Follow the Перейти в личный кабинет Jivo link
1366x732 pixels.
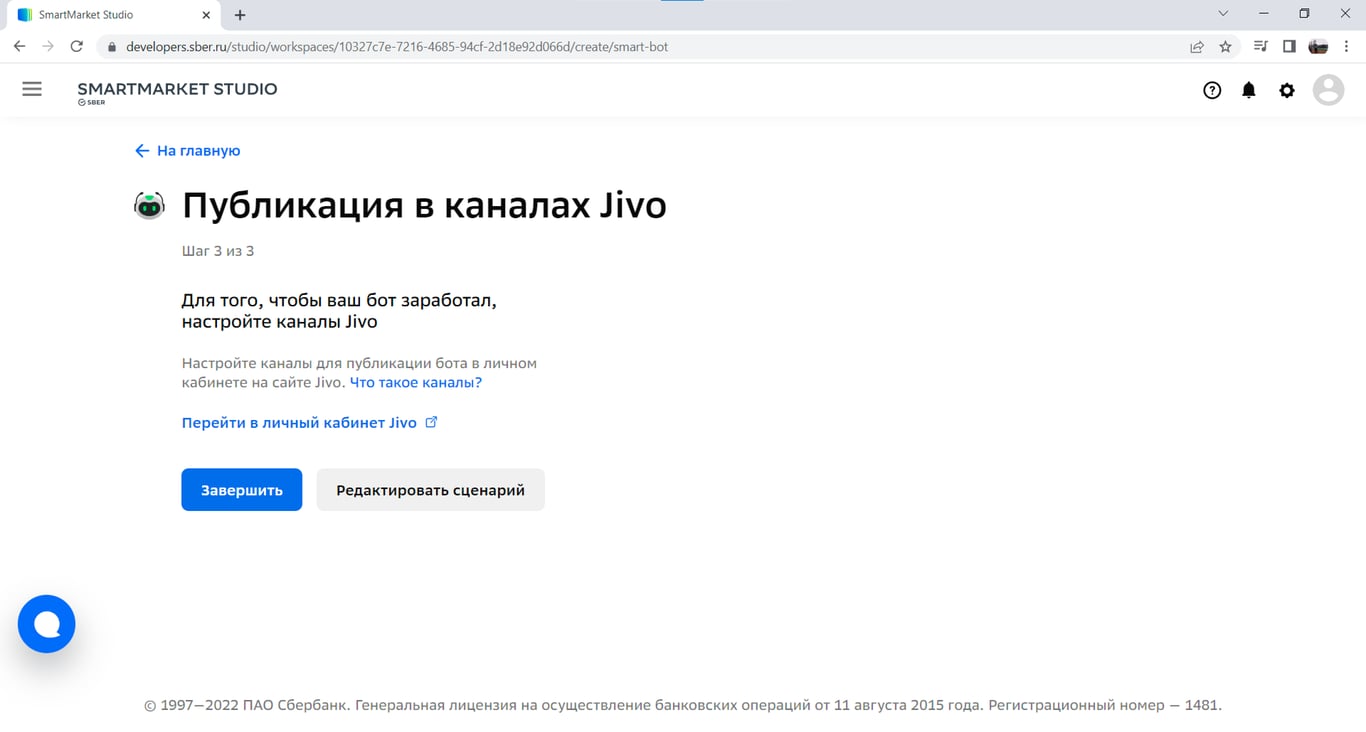coord(298,422)
